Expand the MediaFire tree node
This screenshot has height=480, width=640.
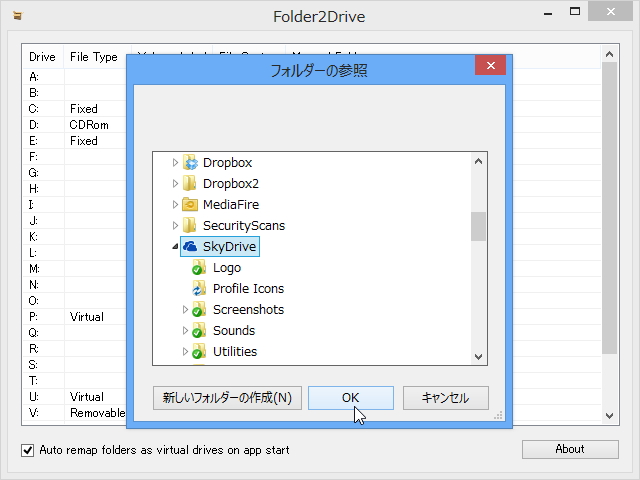pos(175,204)
